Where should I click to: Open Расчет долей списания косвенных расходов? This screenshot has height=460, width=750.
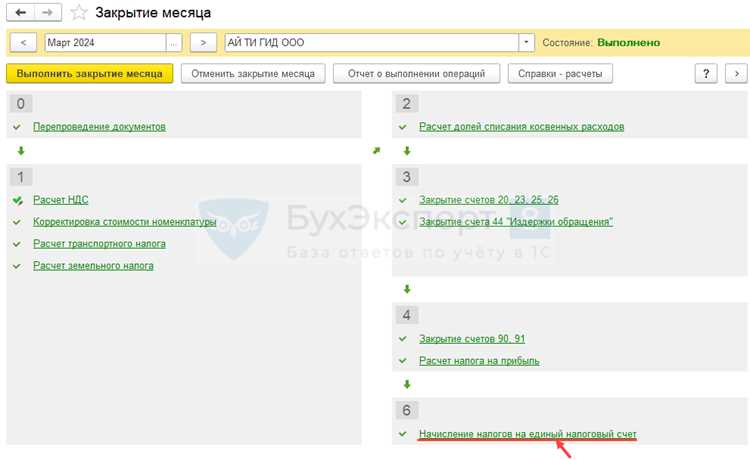point(521,127)
